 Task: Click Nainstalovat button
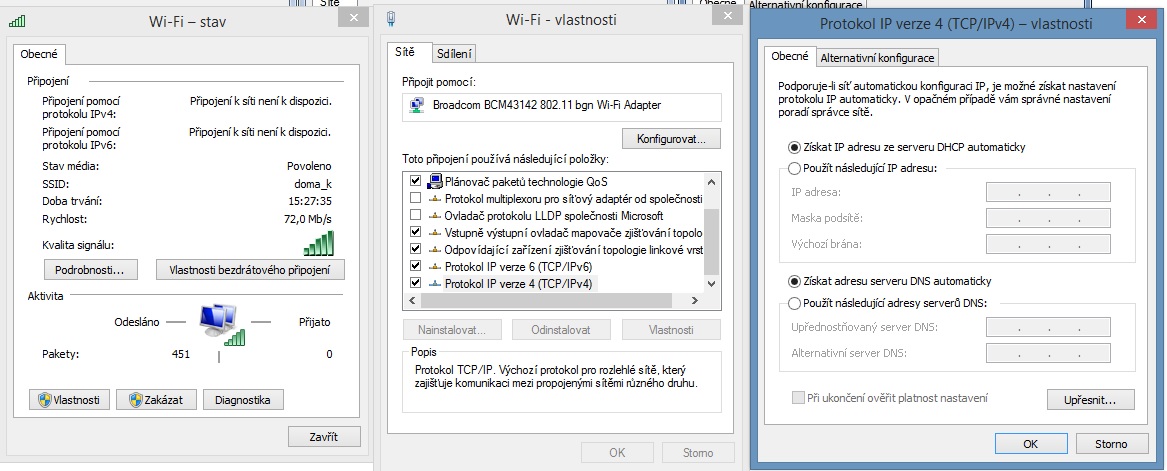452,330
